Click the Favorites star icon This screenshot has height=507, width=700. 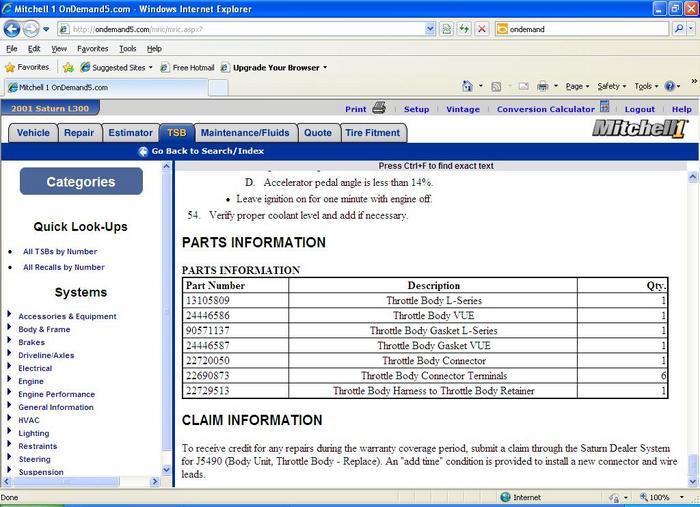click(11, 68)
